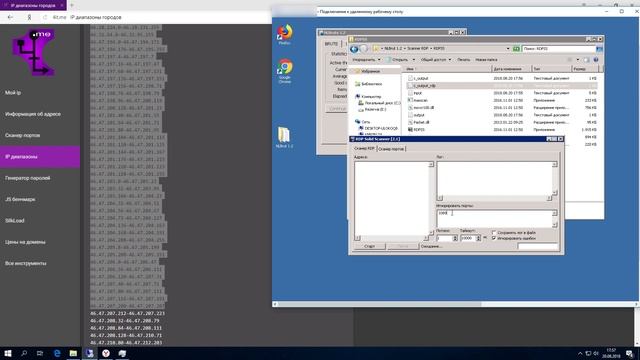
Task: Click 'Печать' in Explorer toolbar
Action: [463, 60]
